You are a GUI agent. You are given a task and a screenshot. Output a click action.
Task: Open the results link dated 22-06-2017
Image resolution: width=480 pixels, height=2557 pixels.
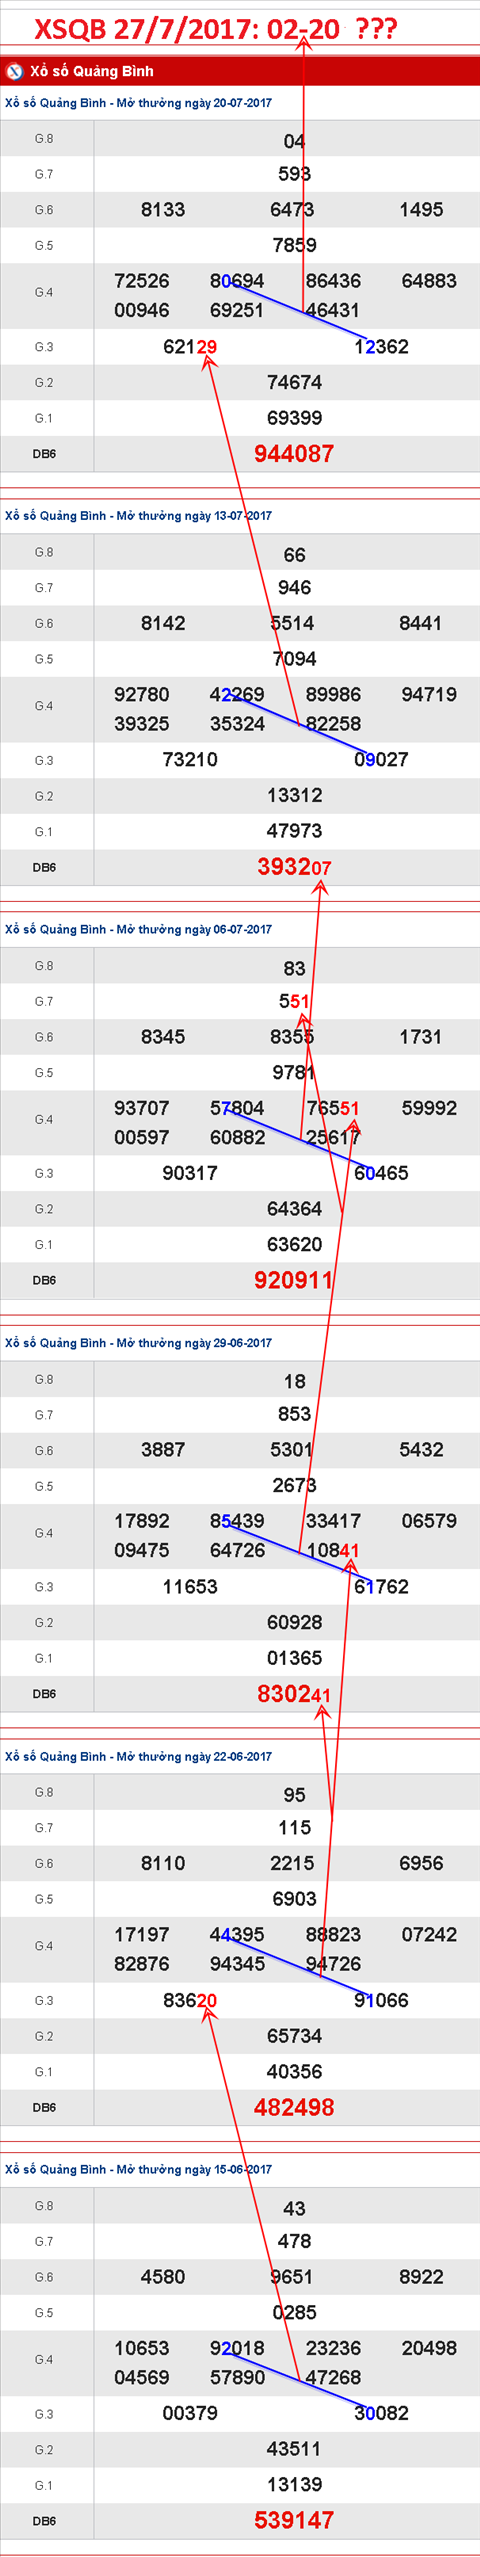138,1756
